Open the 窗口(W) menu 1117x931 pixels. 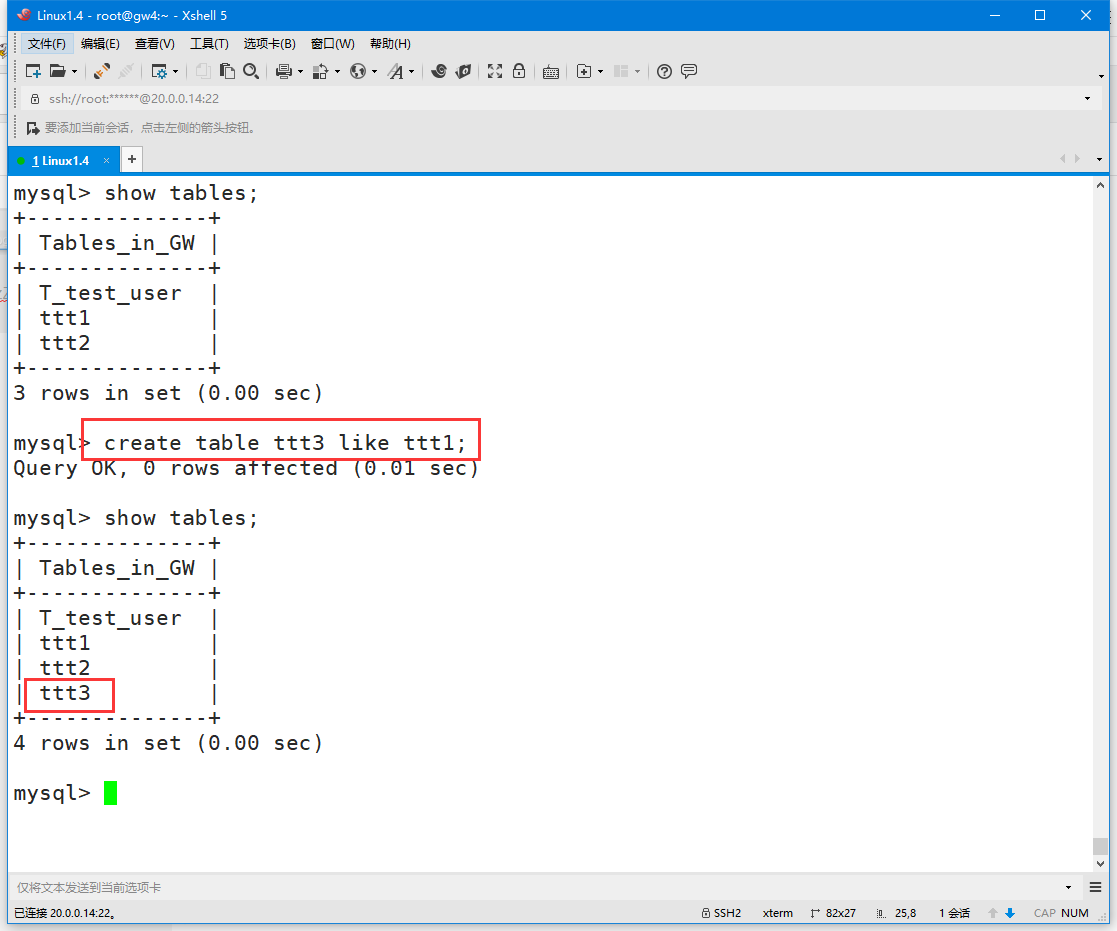pos(333,44)
